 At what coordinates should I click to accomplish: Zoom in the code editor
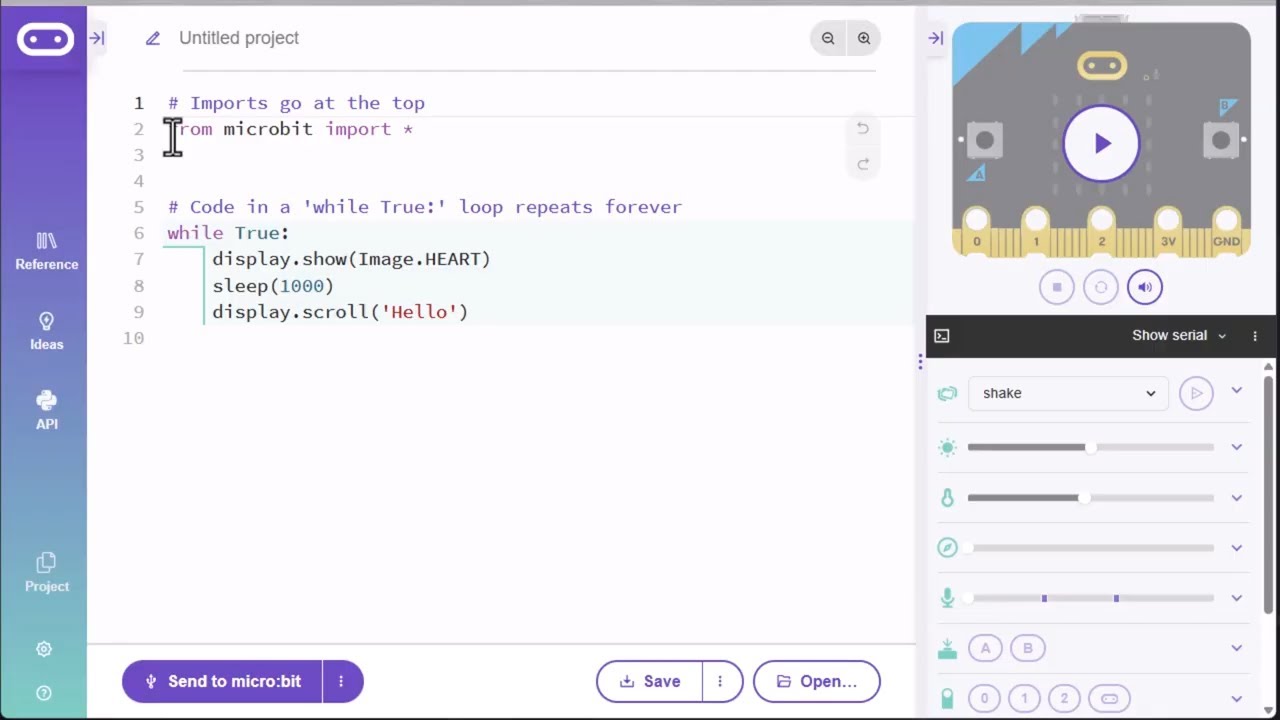[864, 38]
